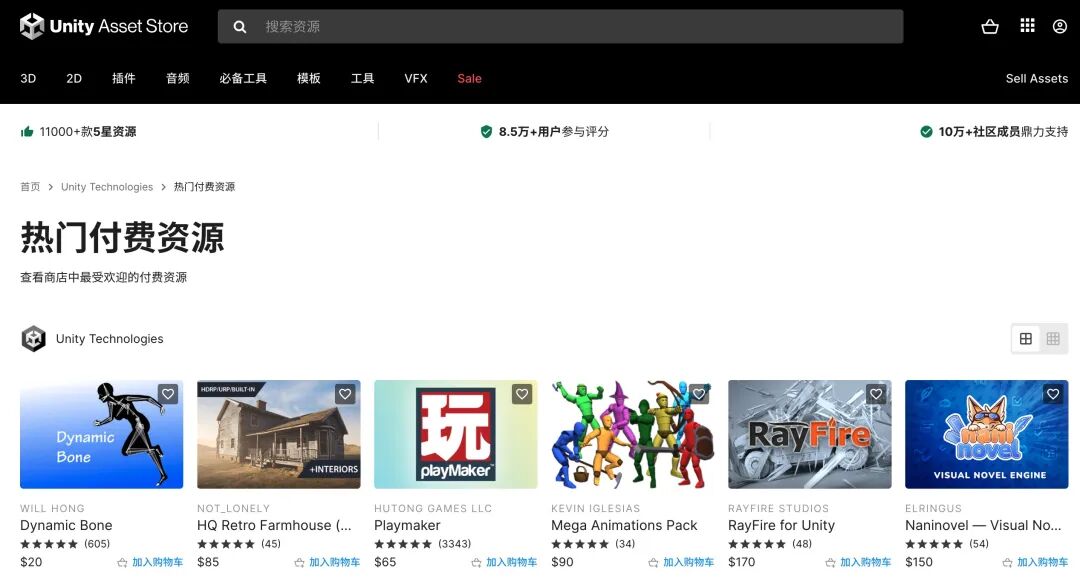Image resolution: width=1080 pixels, height=582 pixels.
Task: Open the RayFire for Unity title
Action: pos(781,526)
